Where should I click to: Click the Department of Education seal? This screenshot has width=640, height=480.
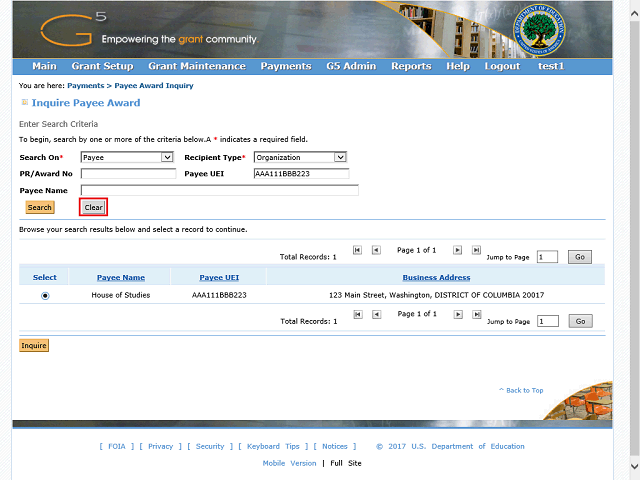(x=539, y=29)
